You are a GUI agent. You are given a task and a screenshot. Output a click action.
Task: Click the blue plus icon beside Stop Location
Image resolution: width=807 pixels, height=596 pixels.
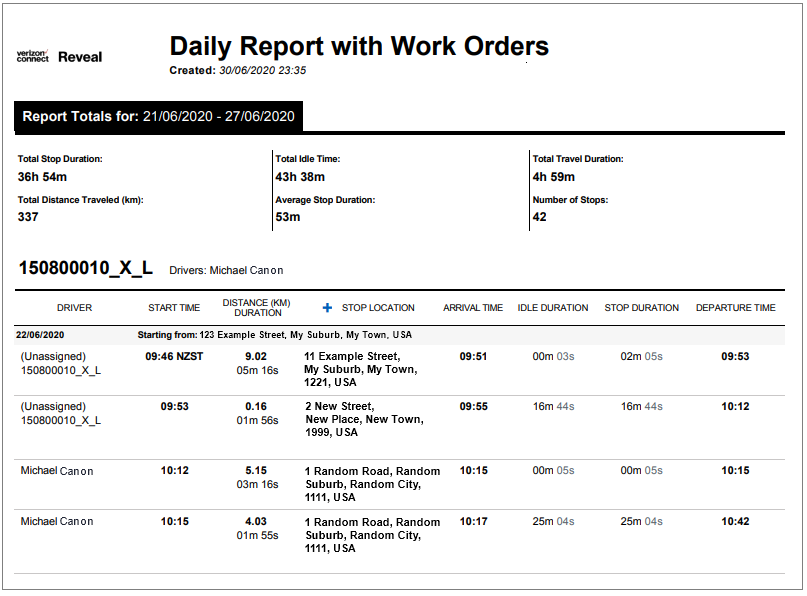tap(327, 308)
